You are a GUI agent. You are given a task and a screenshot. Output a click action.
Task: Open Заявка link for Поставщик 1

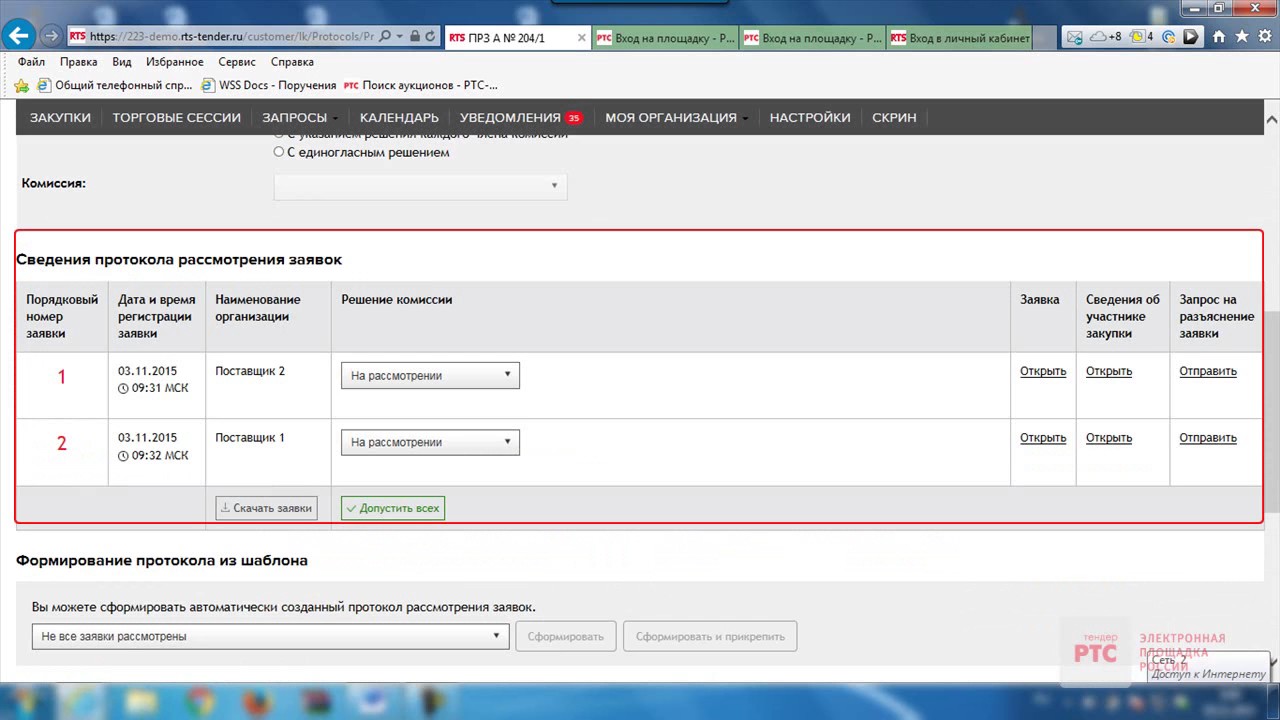pyautogui.click(x=1043, y=438)
